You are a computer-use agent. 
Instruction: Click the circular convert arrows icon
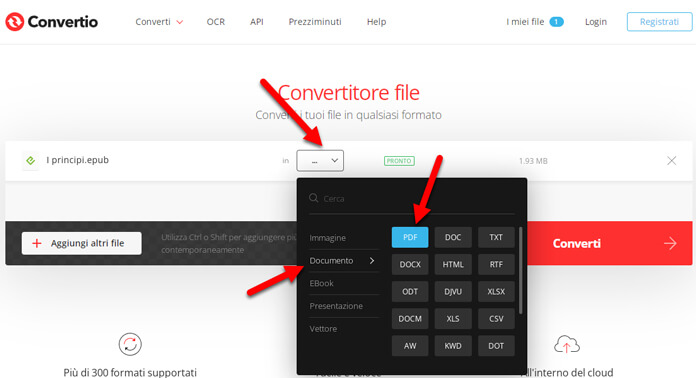(x=130, y=344)
